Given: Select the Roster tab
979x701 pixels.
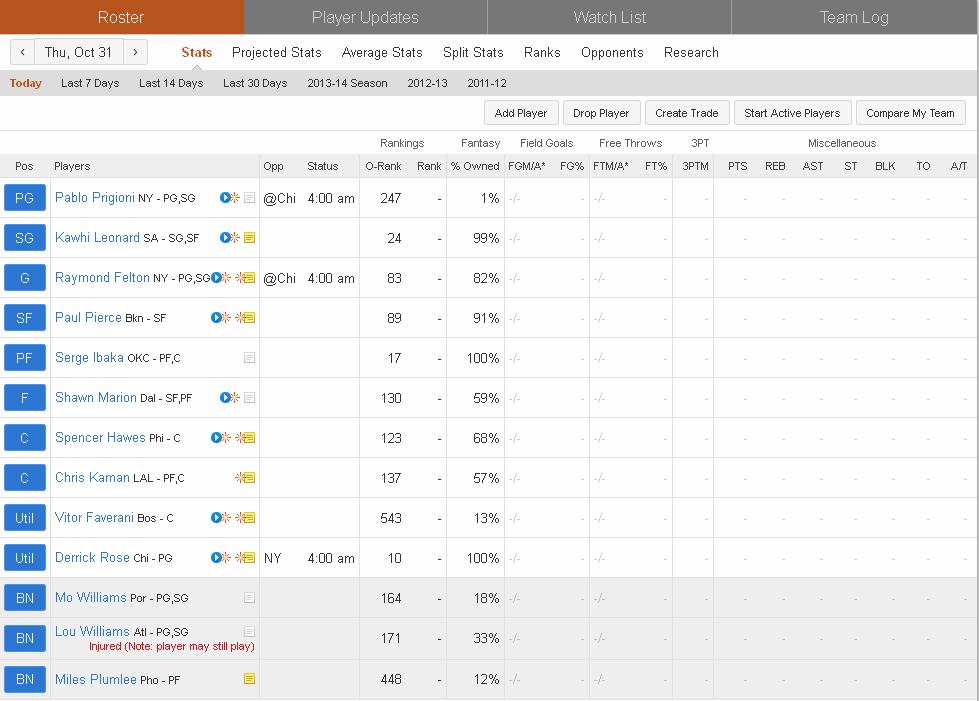Looking at the screenshot, I should [121, 17].
